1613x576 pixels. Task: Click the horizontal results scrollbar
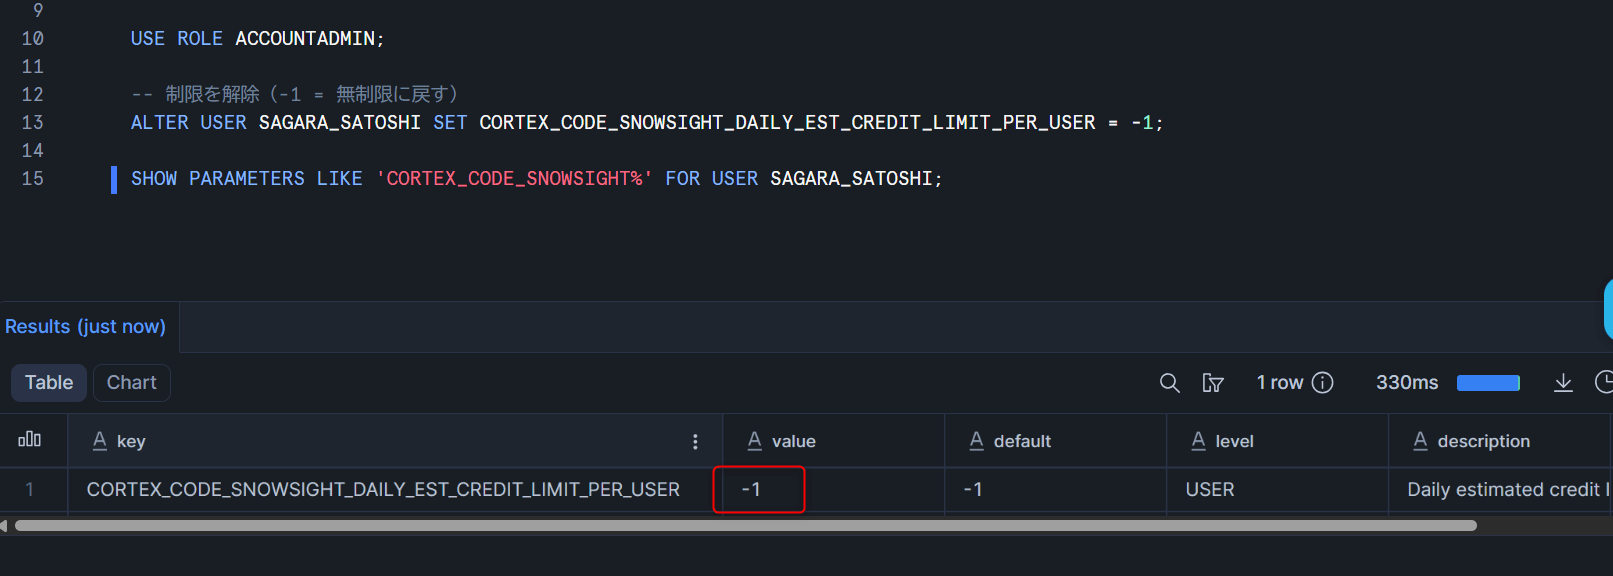click(745, 525)
